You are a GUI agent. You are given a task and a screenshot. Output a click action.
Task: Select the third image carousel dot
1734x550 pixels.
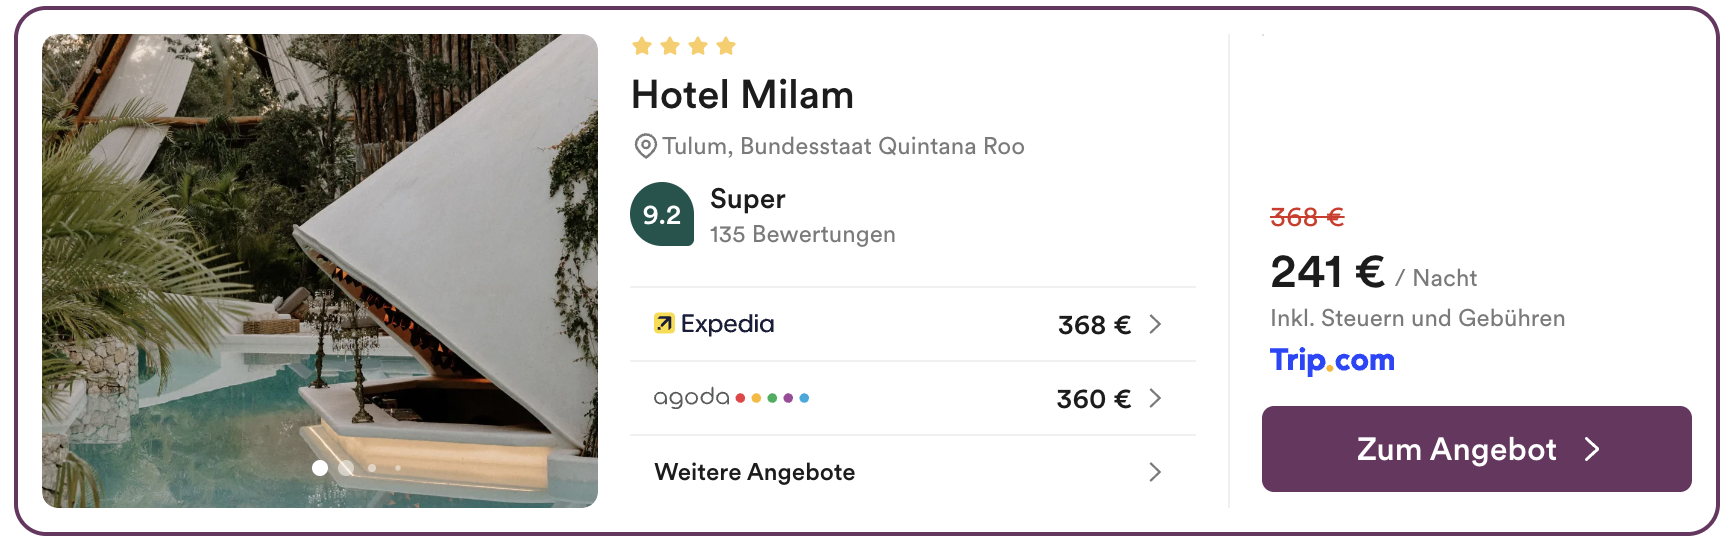[372, 467]
